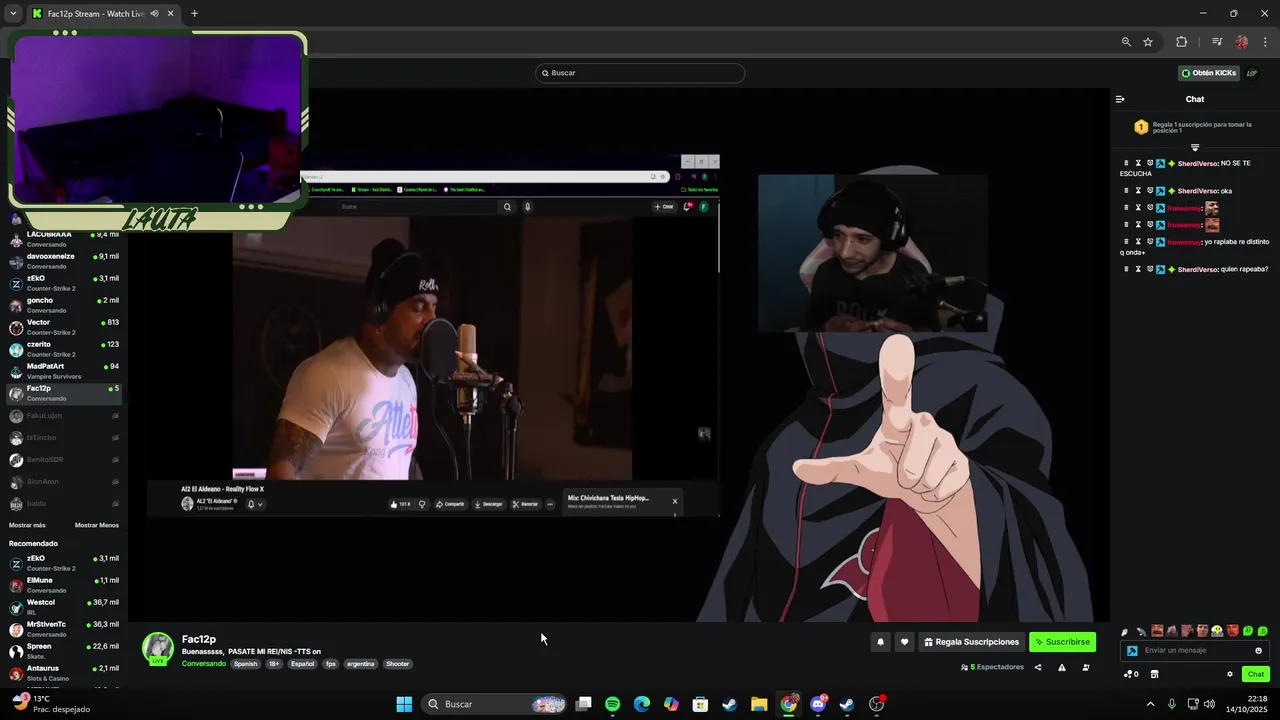The width and height of the screenshot is (1280, 720).
Task: Select the Fac12p Stream browser tab
Action: 95,14
